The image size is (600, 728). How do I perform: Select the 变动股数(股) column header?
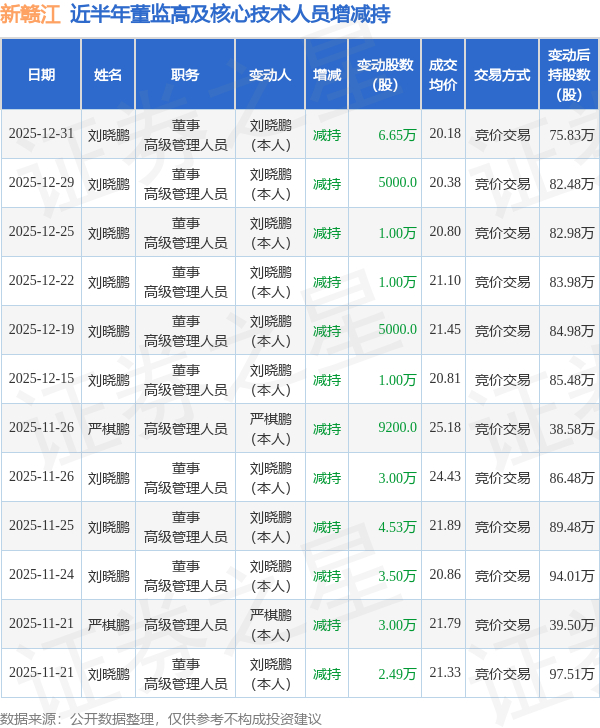click(x=385, y=75)
